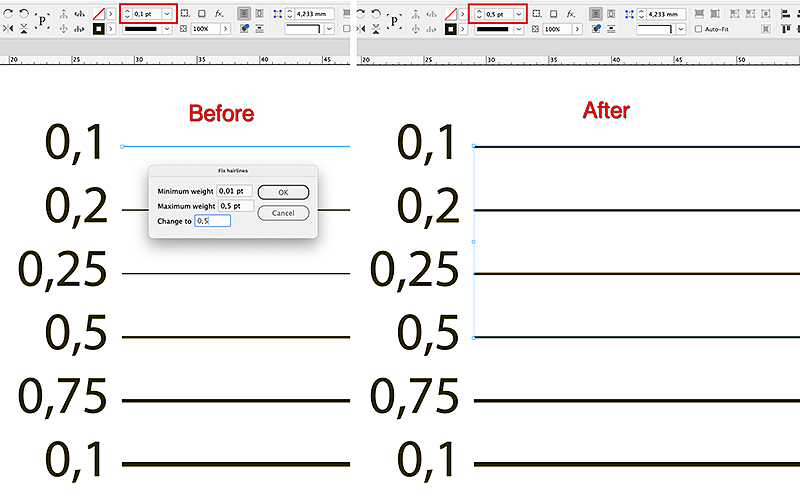Click the black stroke swatch in the left toolbar

tap(100, 30)
